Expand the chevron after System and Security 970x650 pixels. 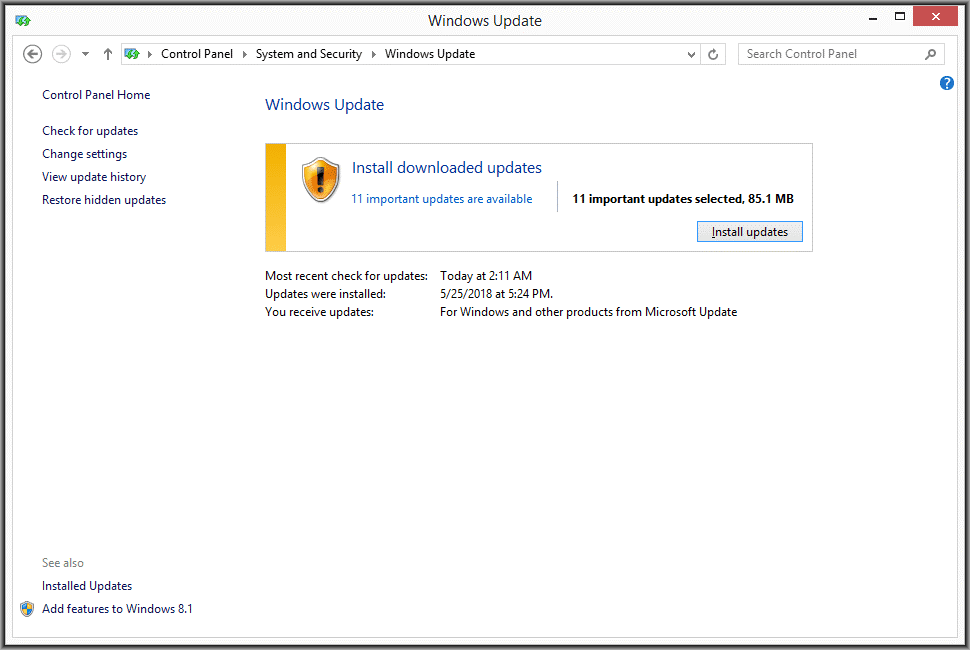pyautogui.click(x=374, y=54)
